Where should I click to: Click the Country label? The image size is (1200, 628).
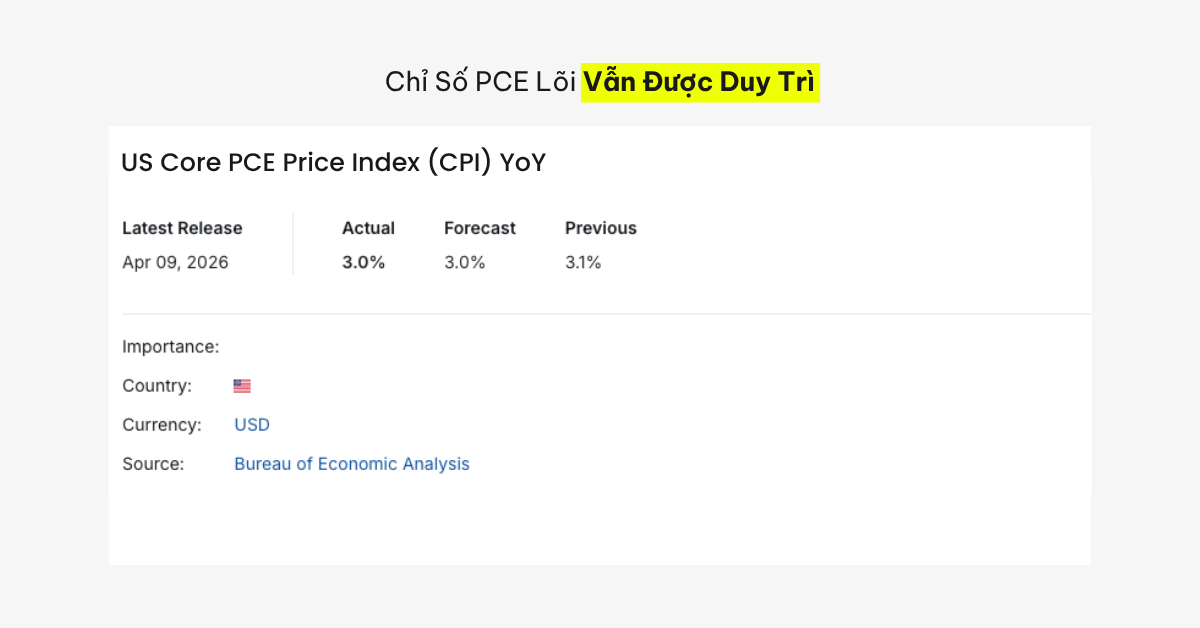(156, 386)
